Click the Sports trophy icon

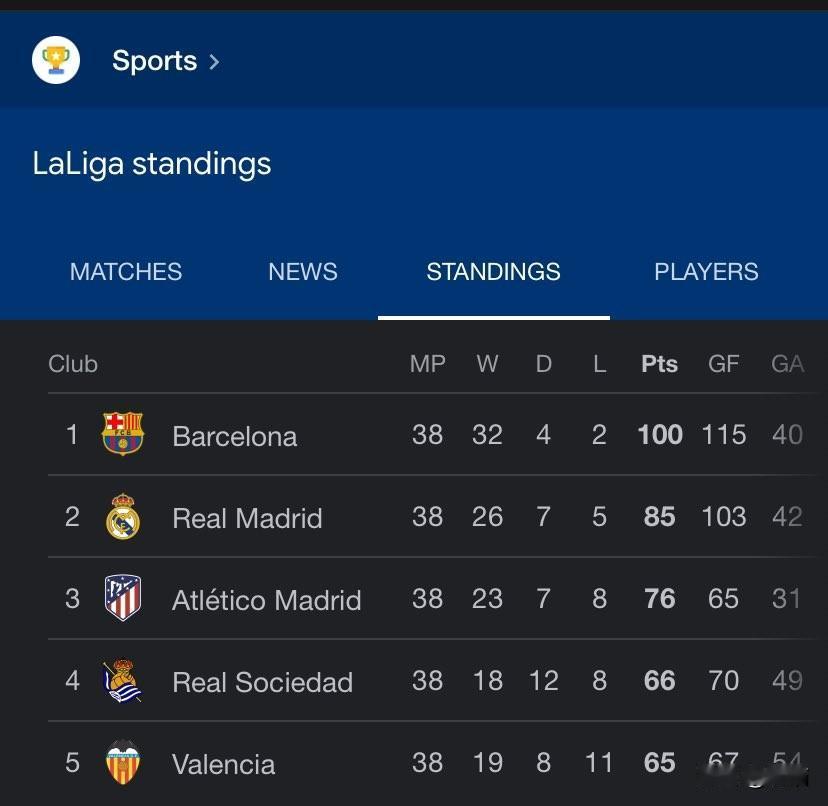(56, 60)
